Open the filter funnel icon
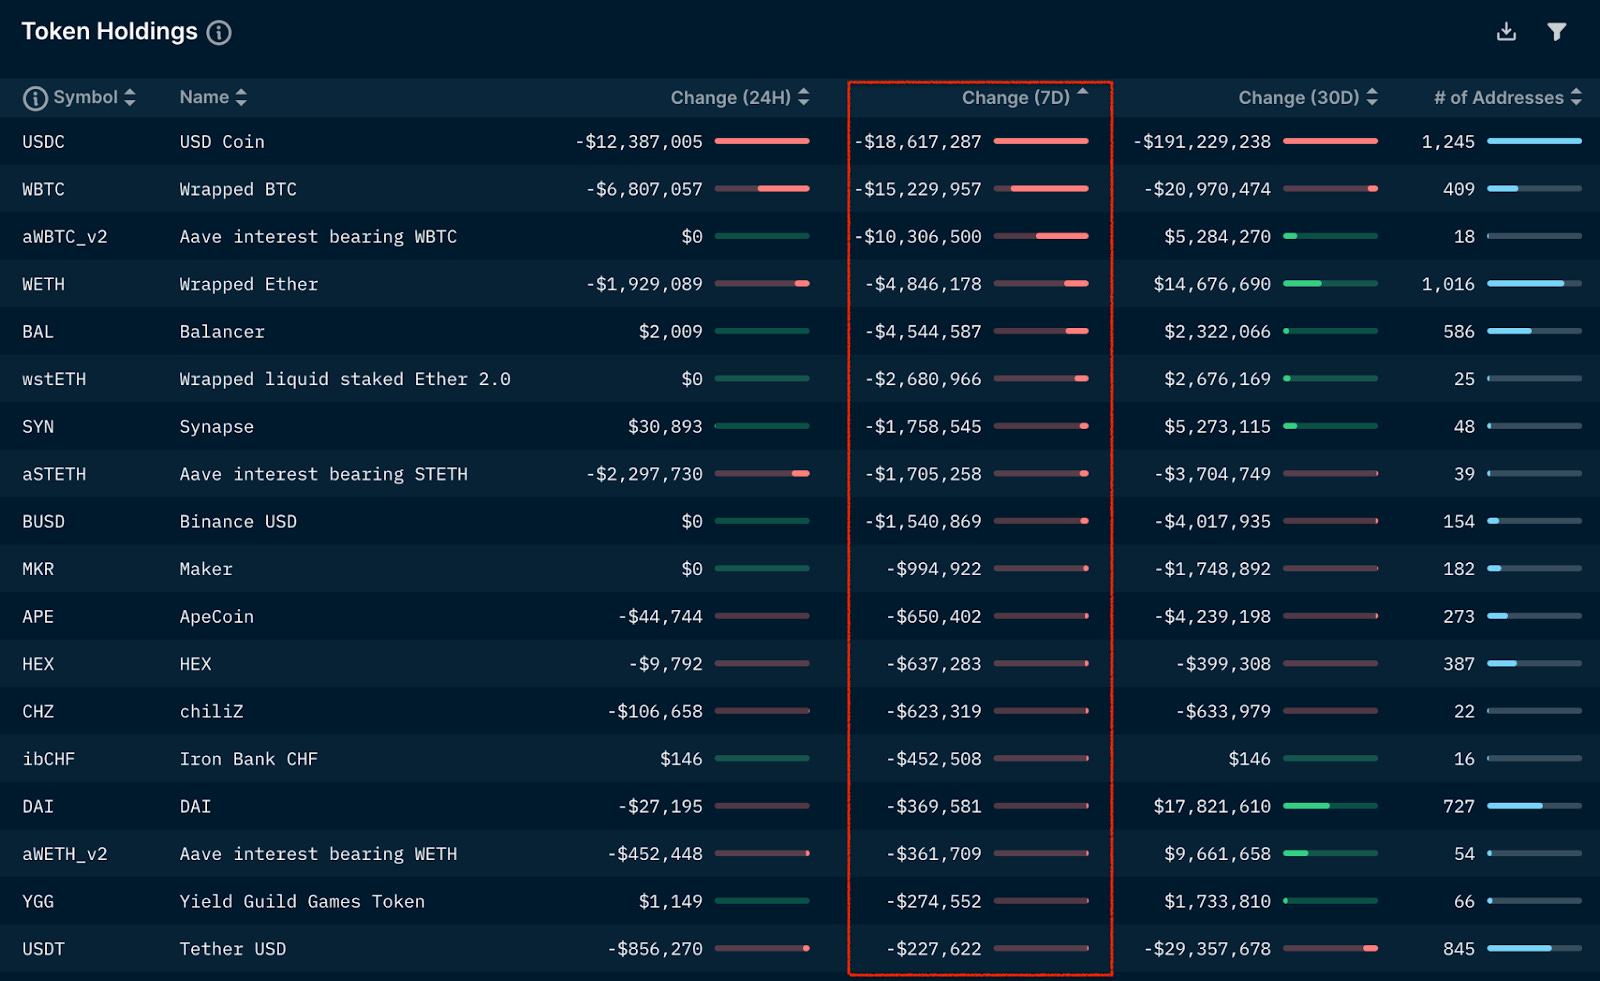The height and width of the screenshot is (981, 1600). tap(1556, 32)
